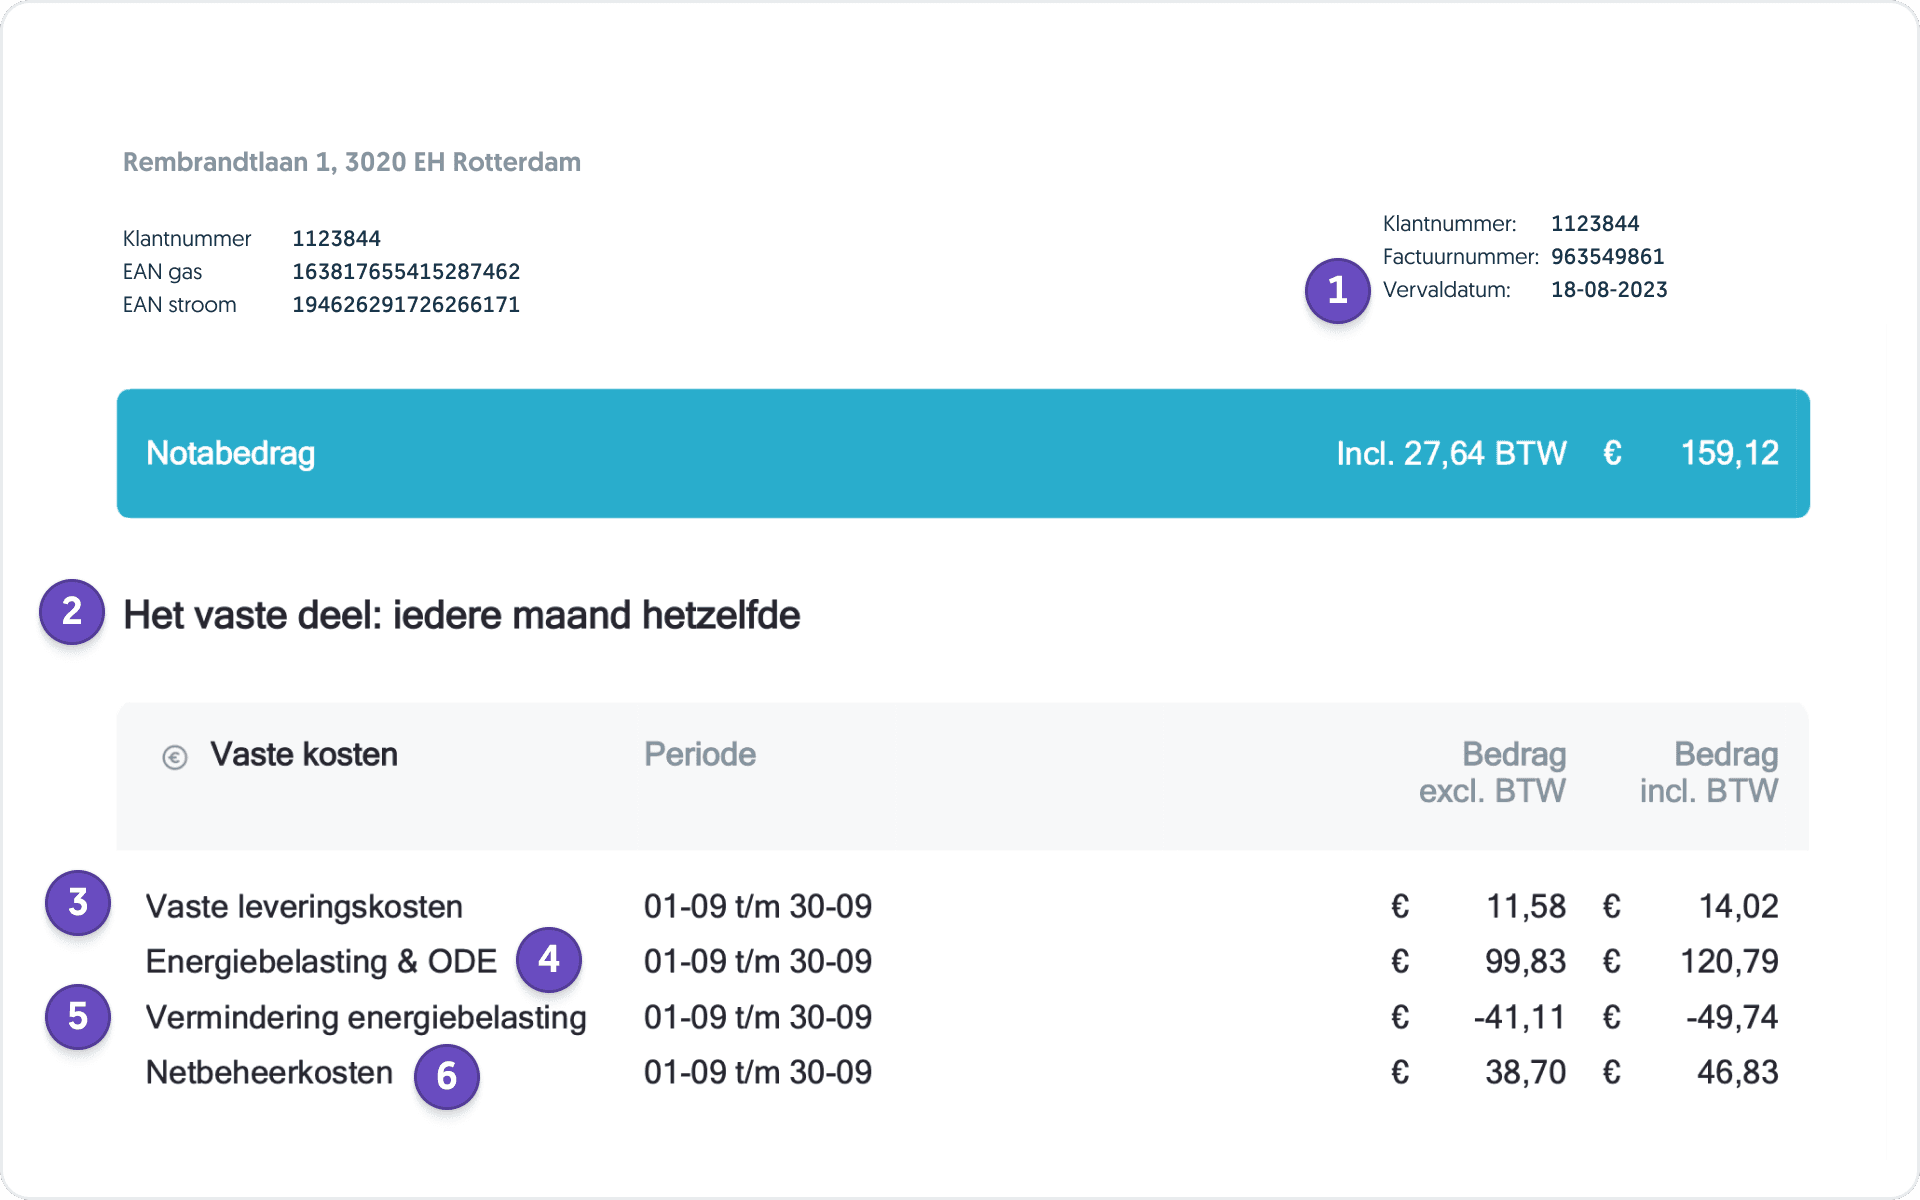
Task: Select the Vaste leveringskosten row label
Action: (x=304, y=907)
